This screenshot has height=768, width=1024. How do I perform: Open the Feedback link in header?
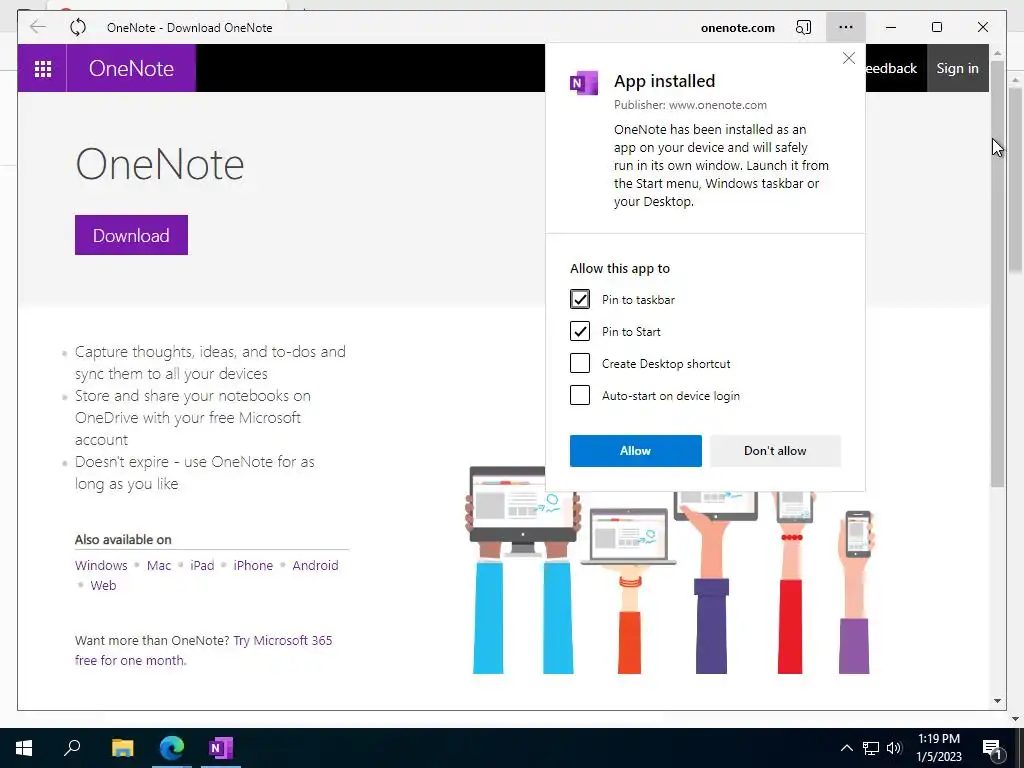(x=891, y=69)
